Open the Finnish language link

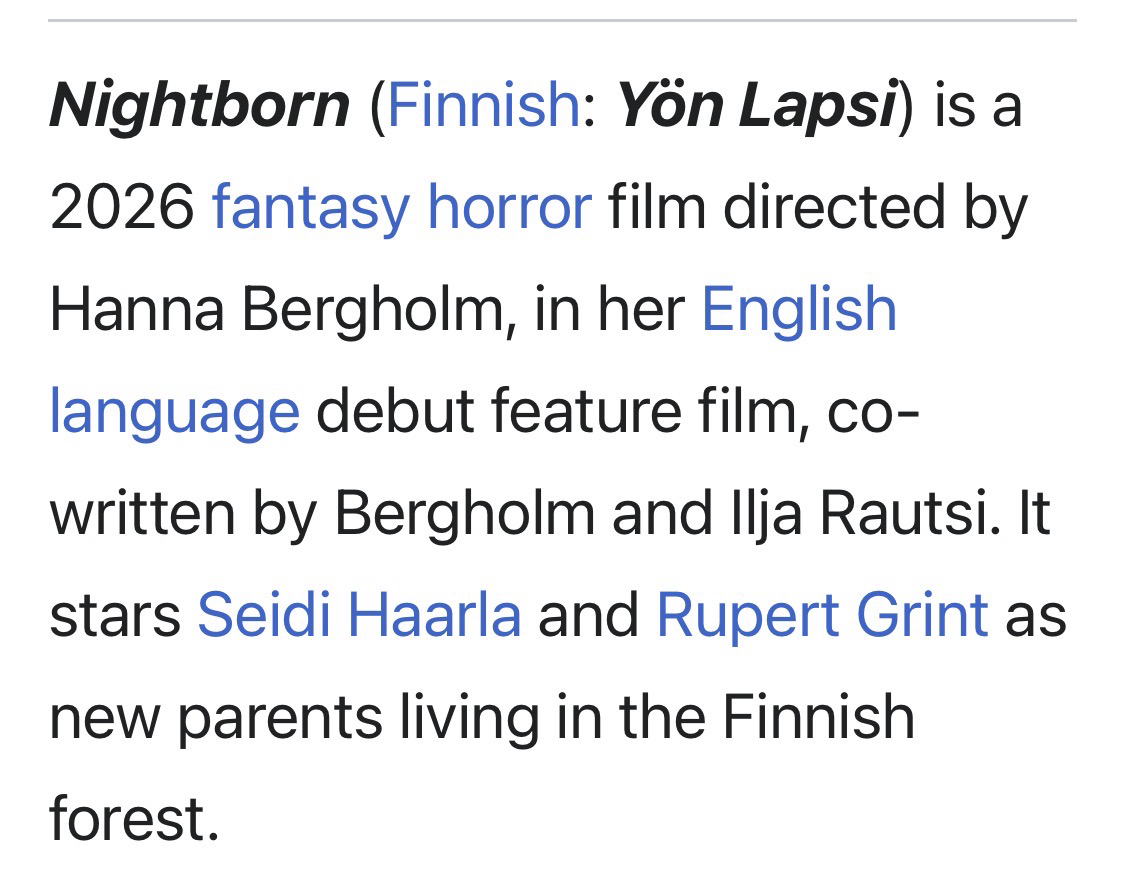482,105
